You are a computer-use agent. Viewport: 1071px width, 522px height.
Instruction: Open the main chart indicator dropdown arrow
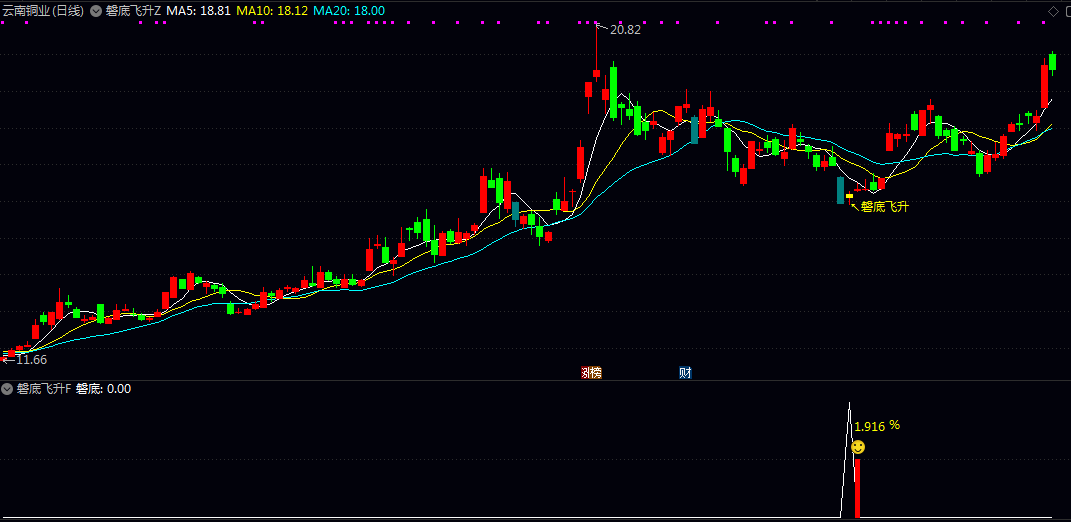[x=96, y=11]
